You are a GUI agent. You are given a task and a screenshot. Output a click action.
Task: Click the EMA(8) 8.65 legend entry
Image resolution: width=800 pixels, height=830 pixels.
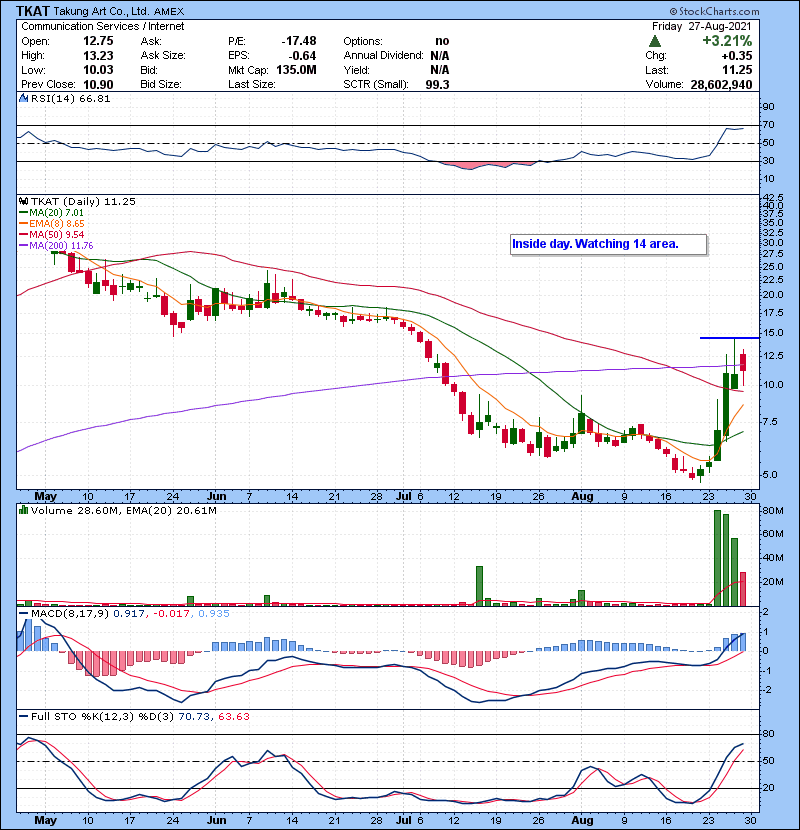point(52,224)
